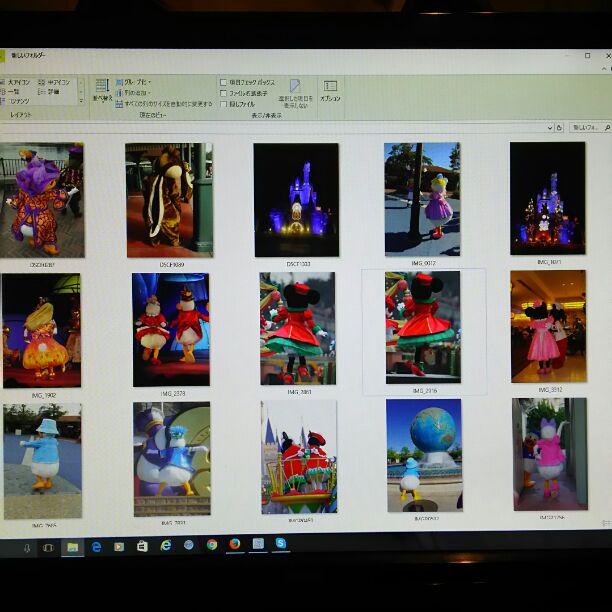The image size is (612, 612).
Task: Switch to Firefox in the taskbar
Action: coord(235,544)
